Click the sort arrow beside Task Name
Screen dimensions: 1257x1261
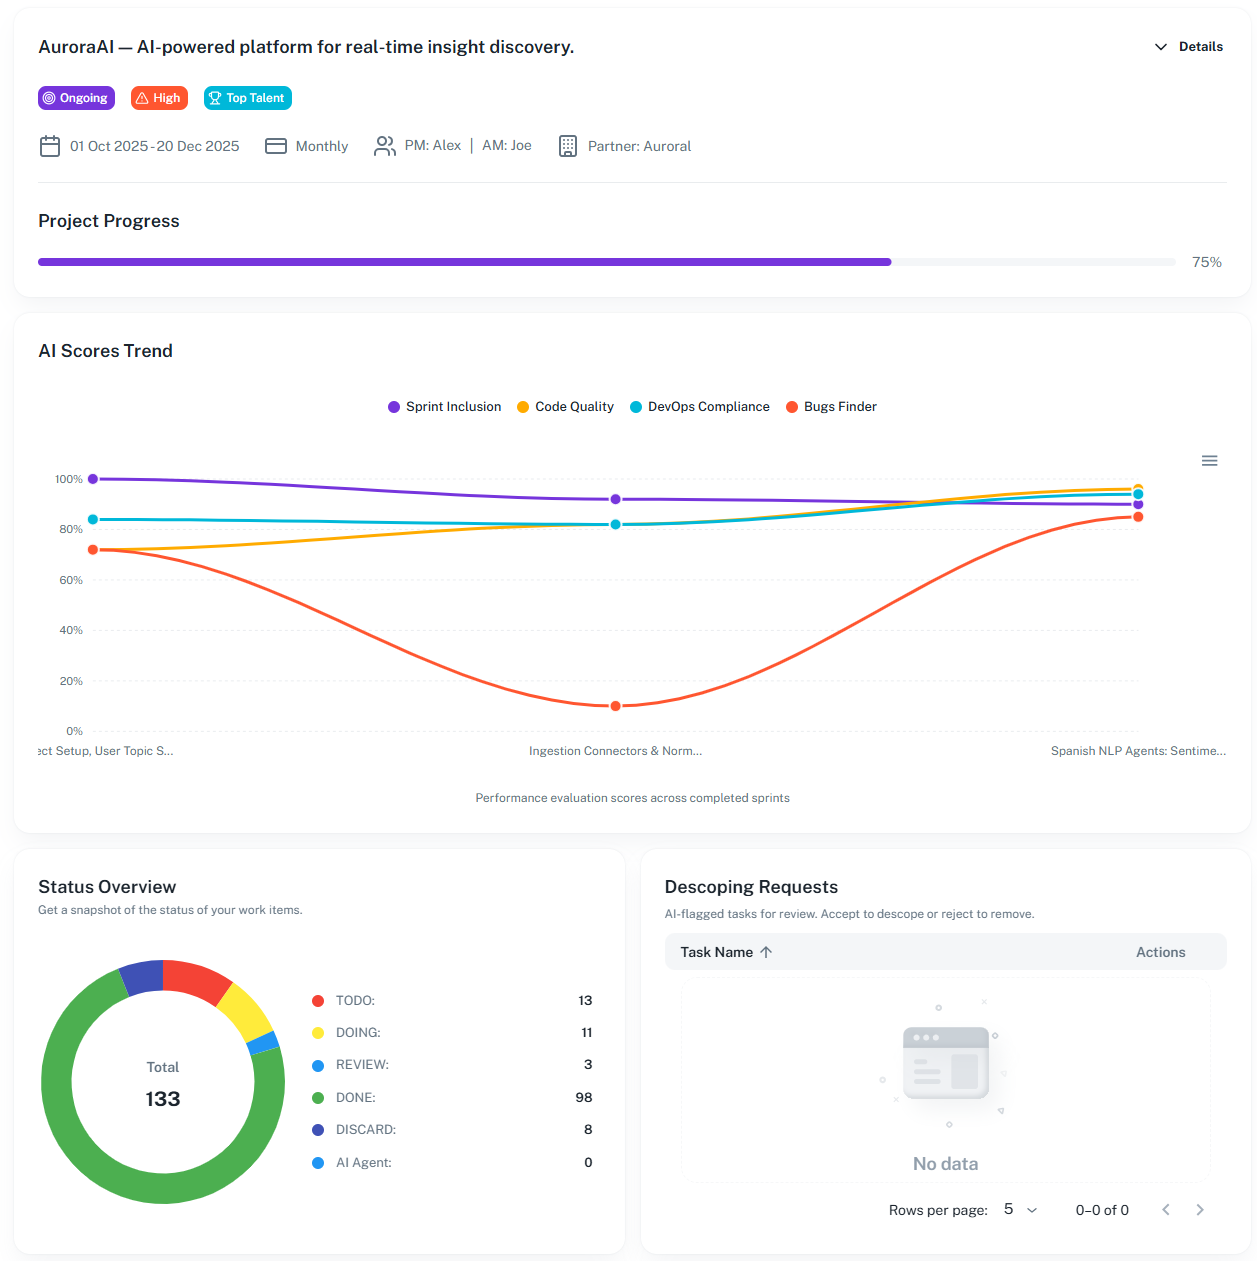click(x=766, y=952)
